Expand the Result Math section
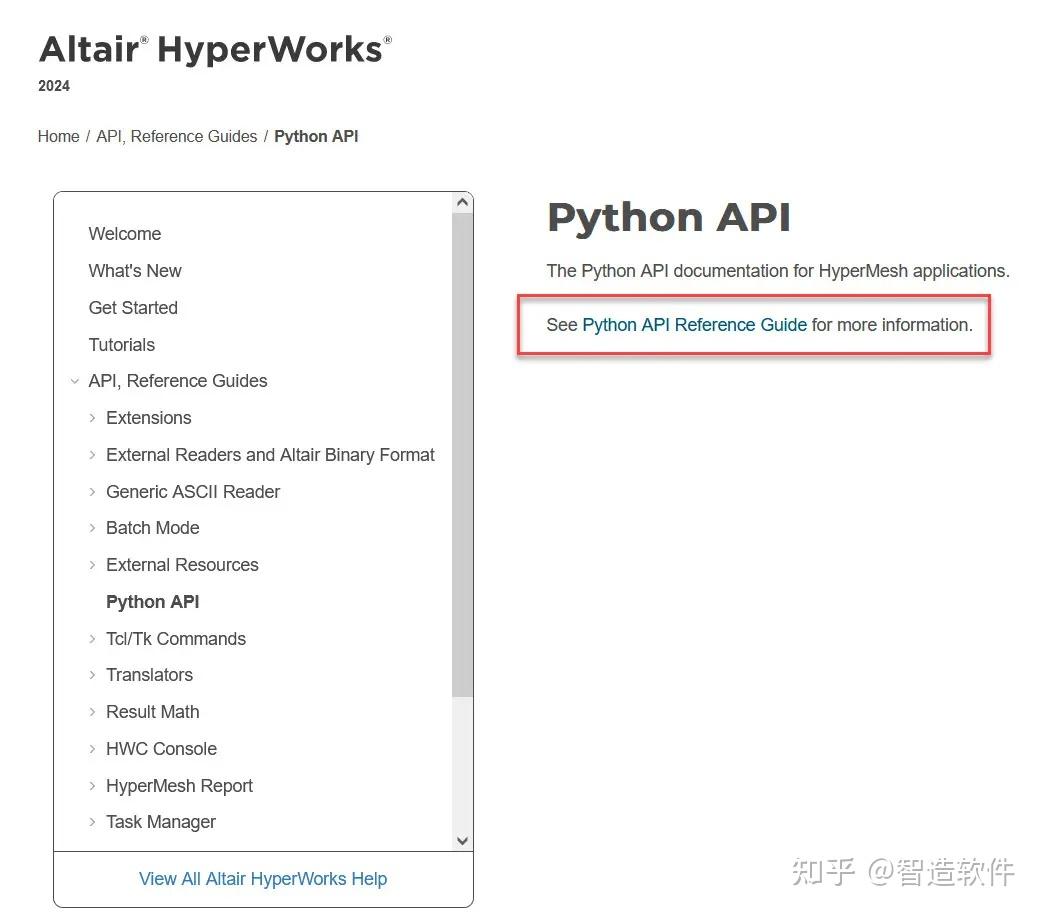Viewport: 1042px width, 915px height. pos(91,711)
